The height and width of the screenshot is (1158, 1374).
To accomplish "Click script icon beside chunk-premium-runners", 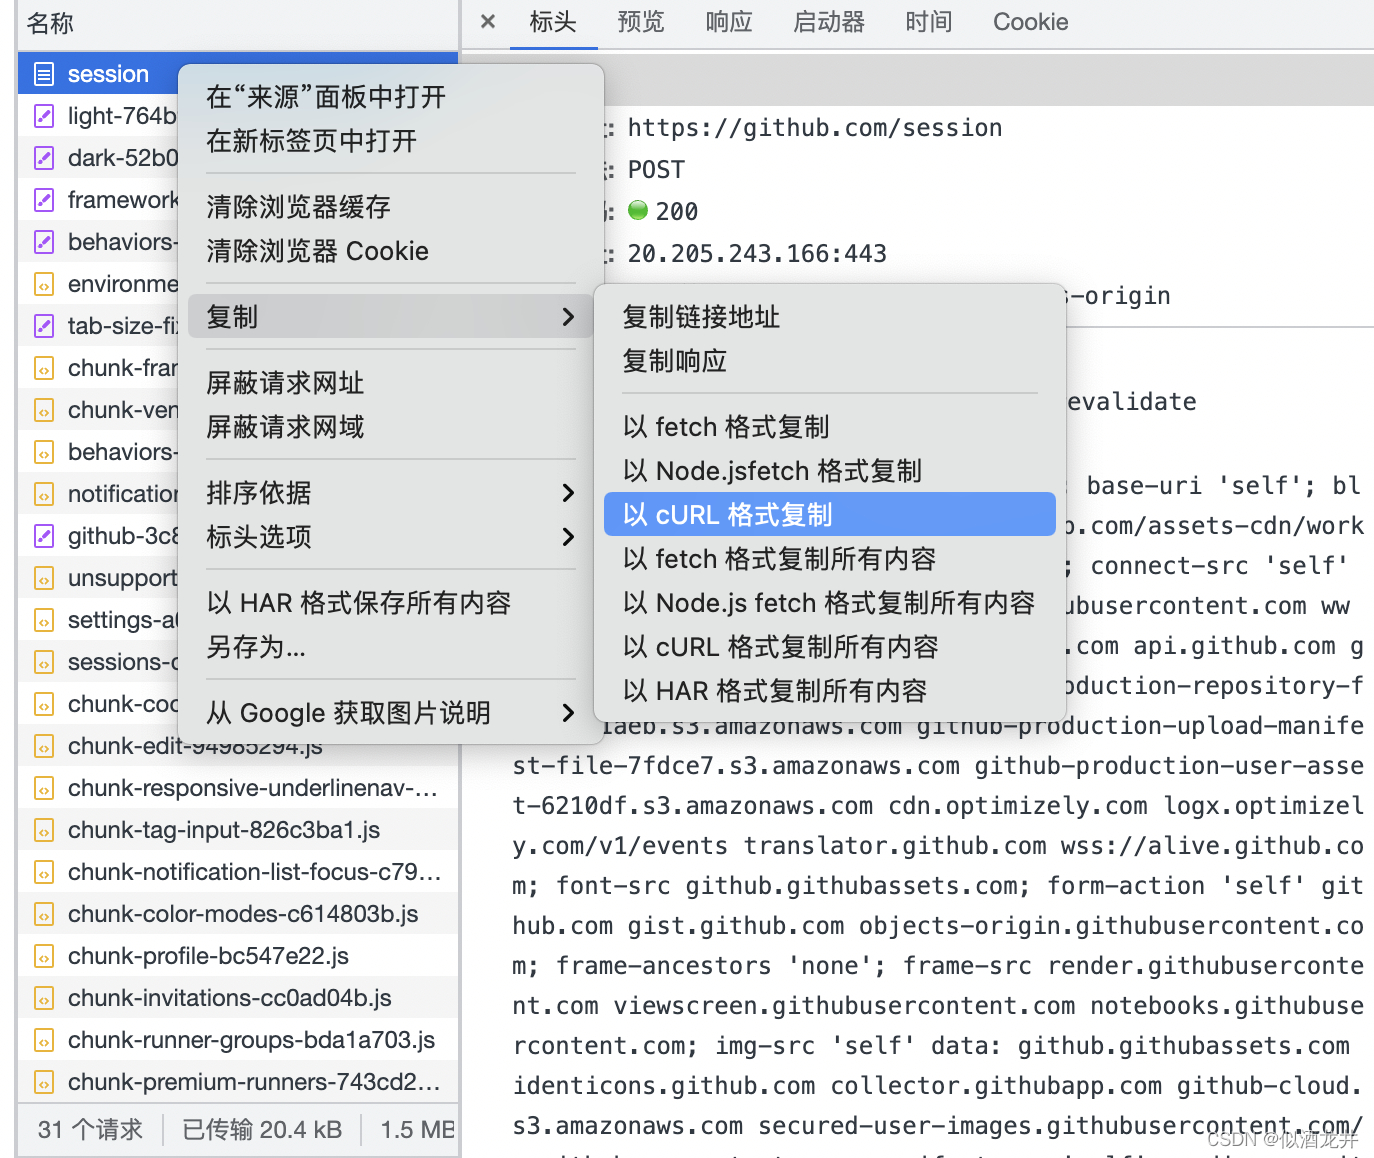I will point(44,1082).
